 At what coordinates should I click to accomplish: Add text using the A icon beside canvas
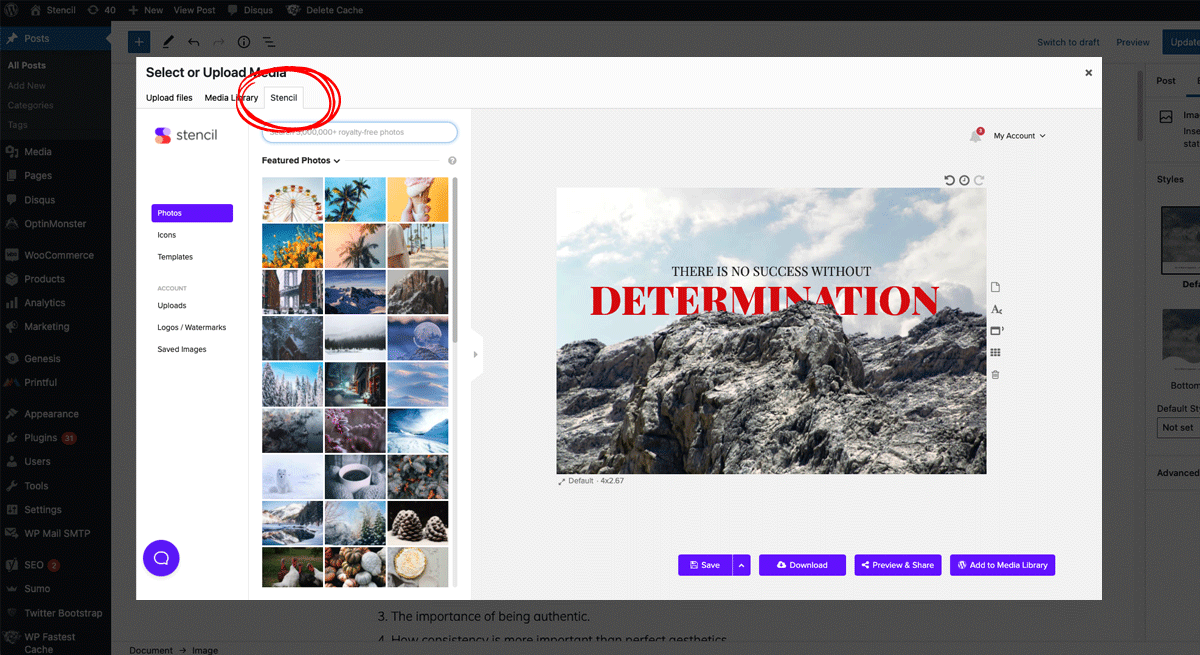pyautogui.click(x=996, y=311)
